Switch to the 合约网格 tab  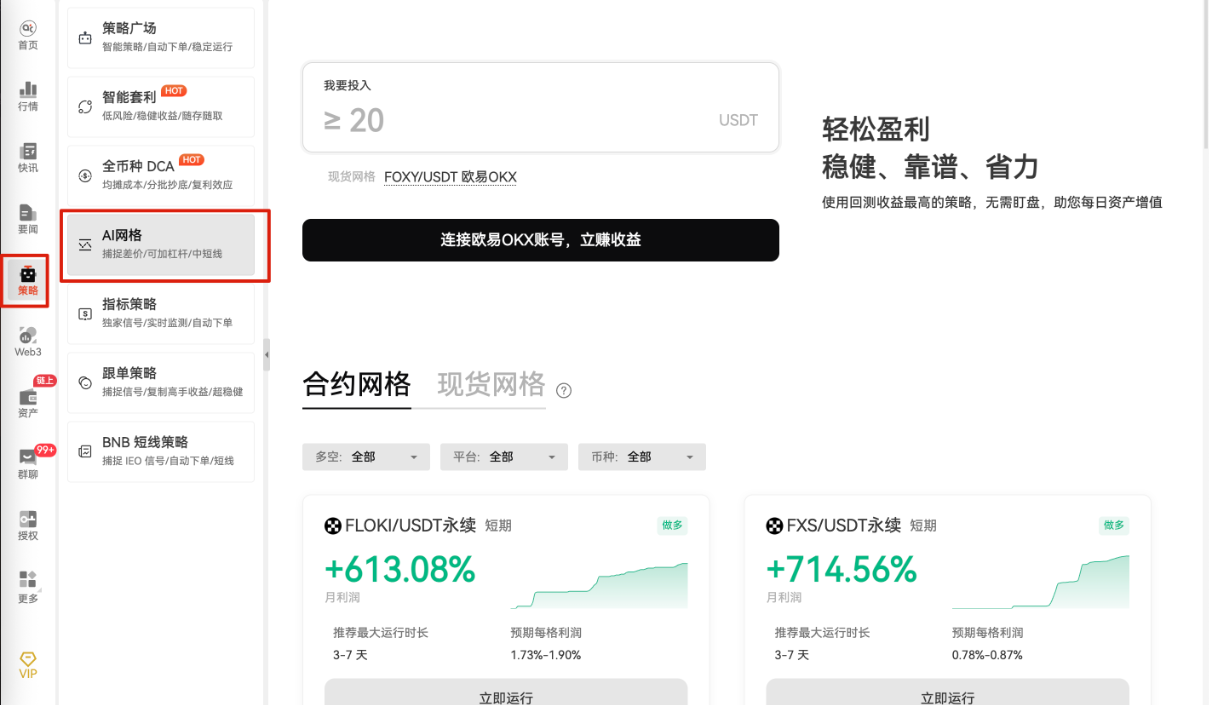(357, 385)
